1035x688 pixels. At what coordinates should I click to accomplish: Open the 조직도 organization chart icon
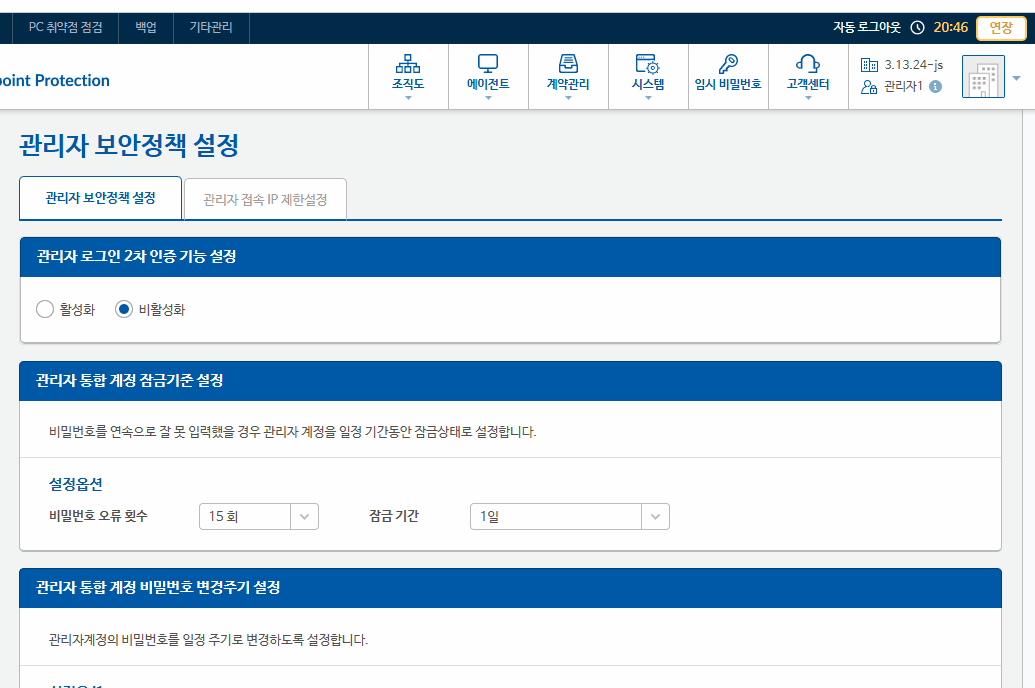[x=408, y=65]
